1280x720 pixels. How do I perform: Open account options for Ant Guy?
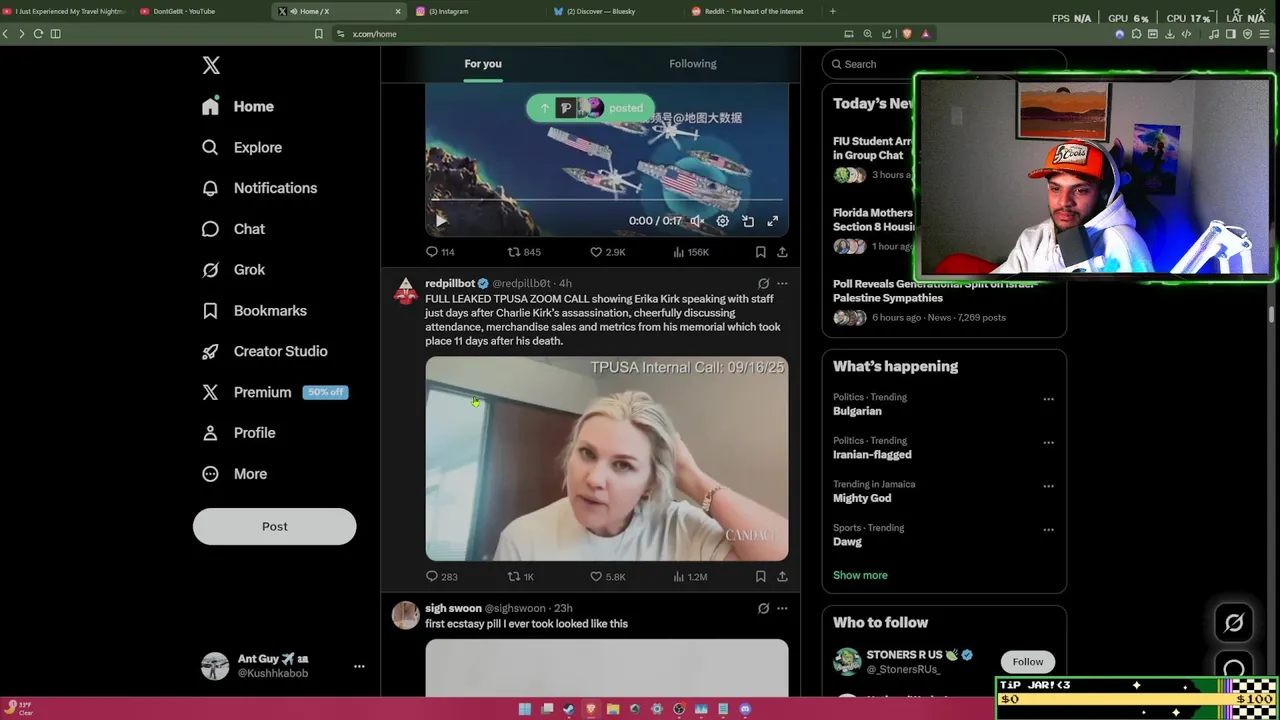359,666
